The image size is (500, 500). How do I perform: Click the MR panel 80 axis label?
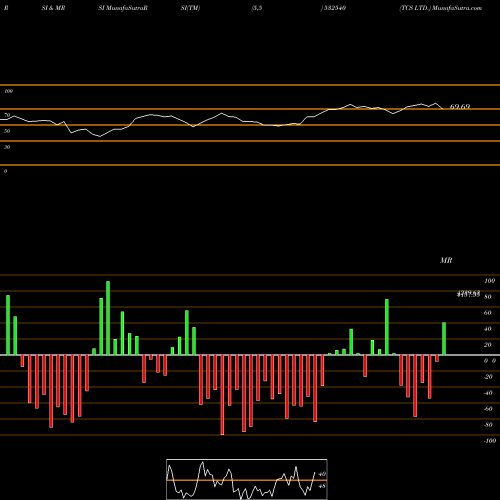point(488,297)
